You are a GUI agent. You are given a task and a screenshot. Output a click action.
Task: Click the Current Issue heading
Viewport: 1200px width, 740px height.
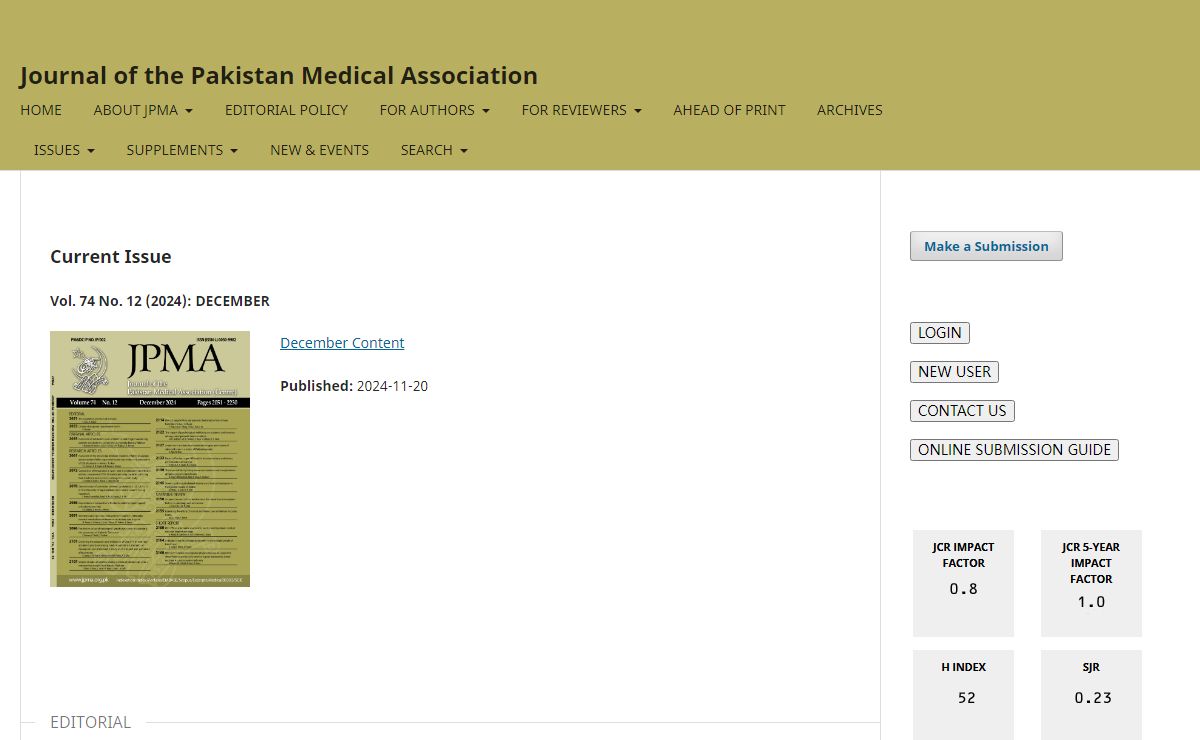pyautogui.click(x=111, y=257)
